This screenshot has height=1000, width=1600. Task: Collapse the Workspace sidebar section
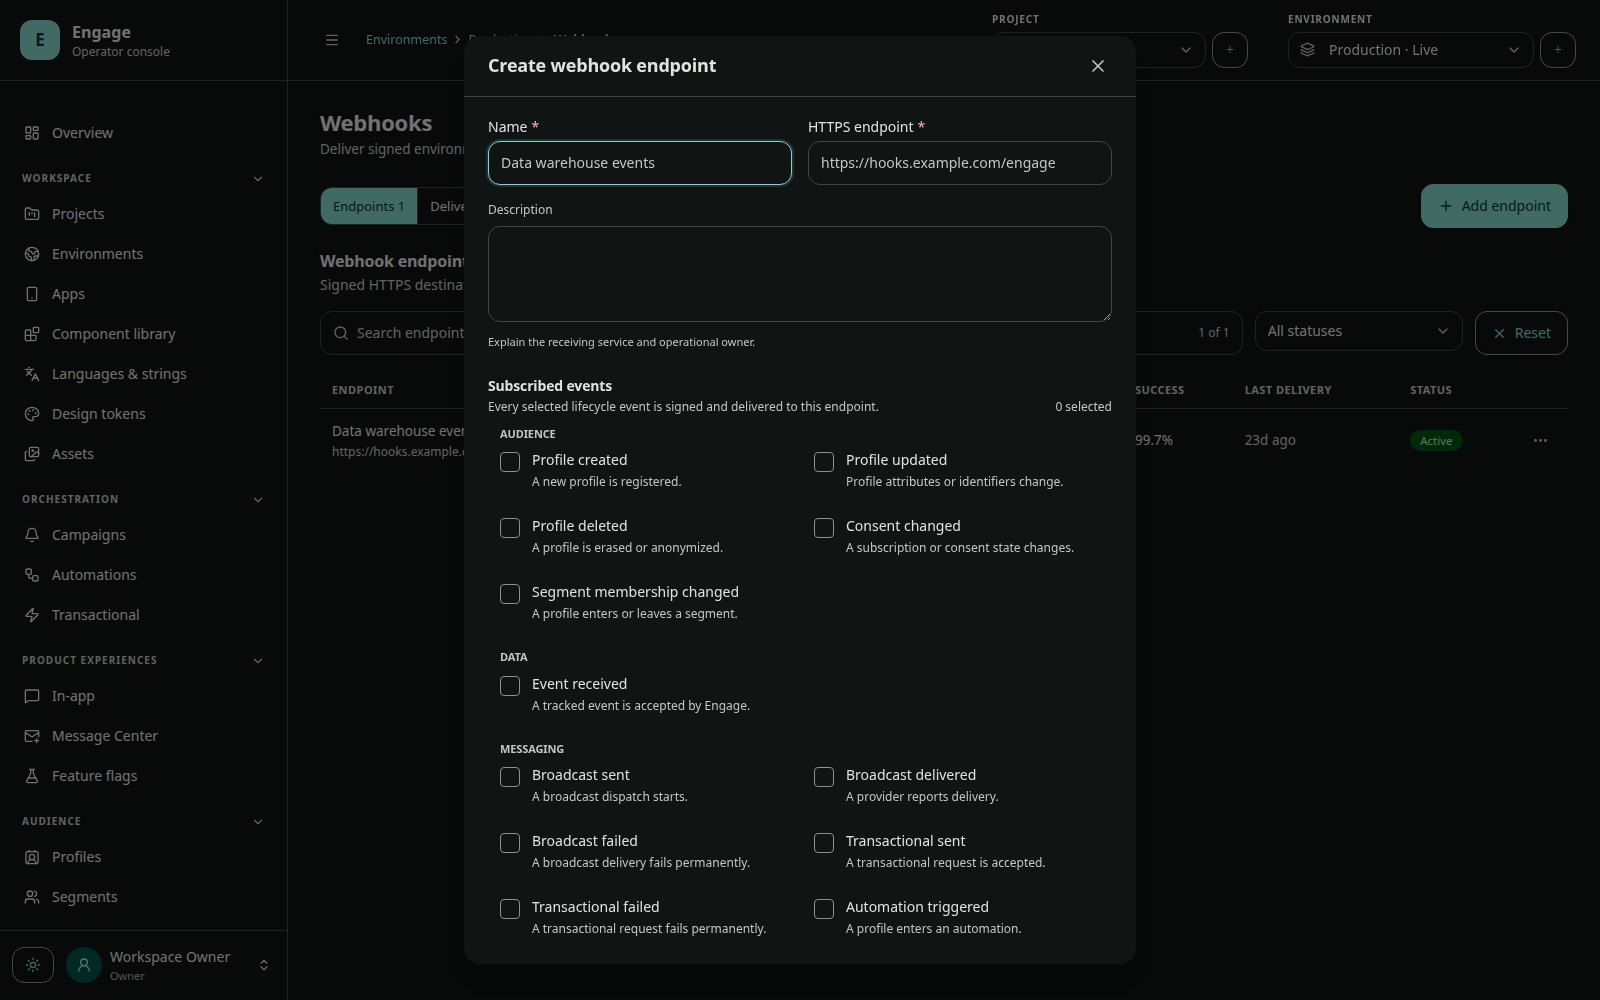pyautogui.click(x=258, y=179)
